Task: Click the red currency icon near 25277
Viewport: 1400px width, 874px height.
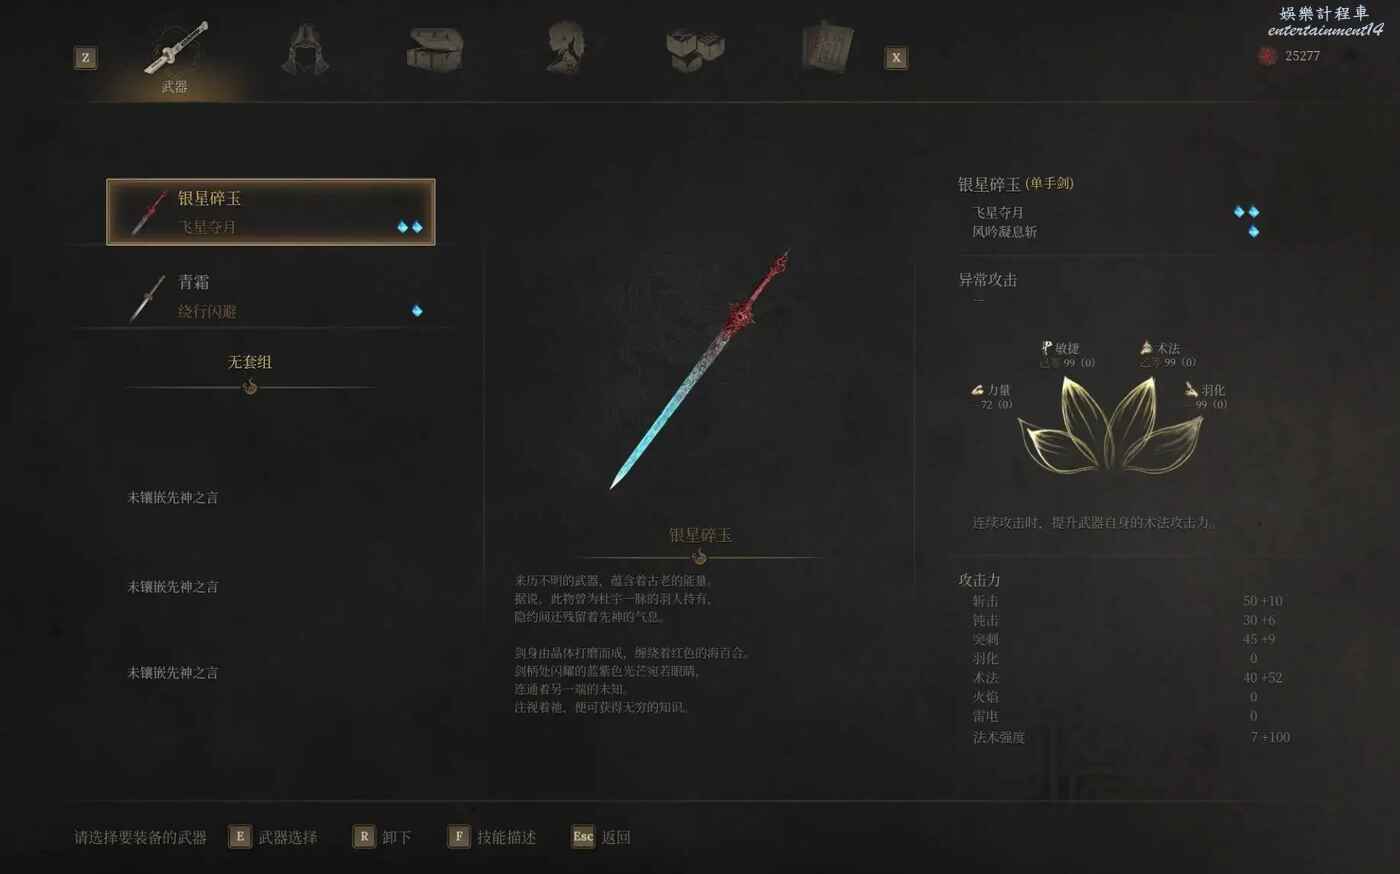Action: 1267,56
